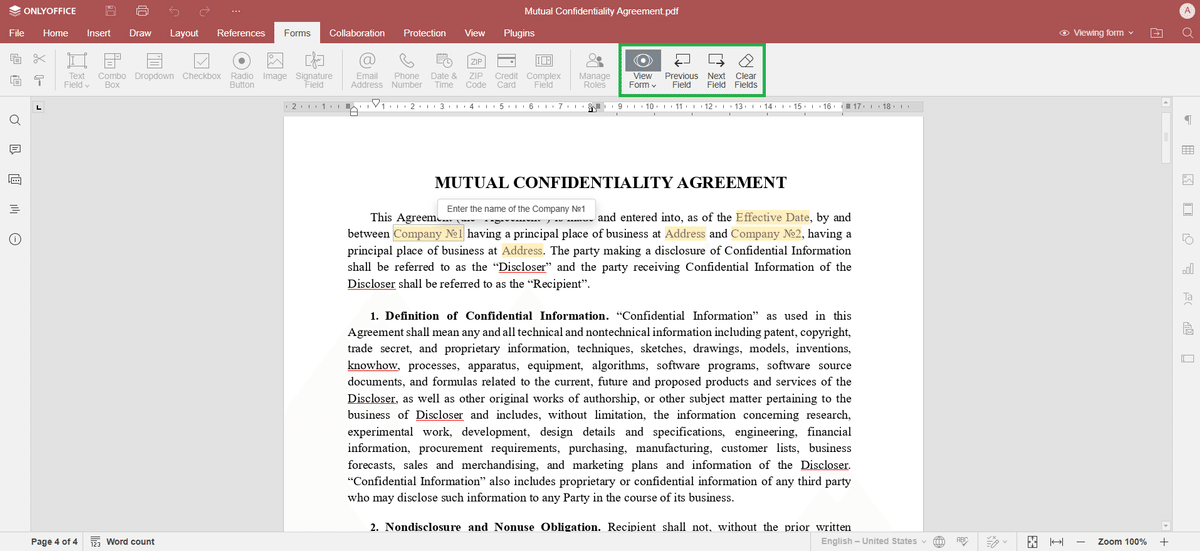The image size is (1200, 551).
Task: Click the Paste icon in toolbar
Action: point(16,81)
